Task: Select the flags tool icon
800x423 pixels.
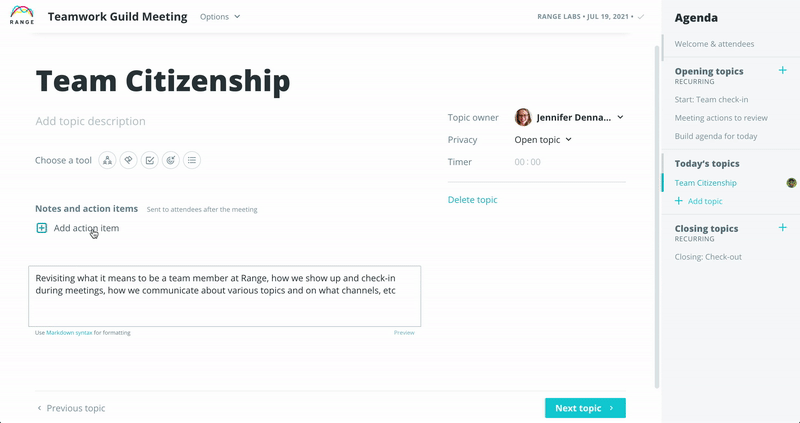Action: click(129, 160)
